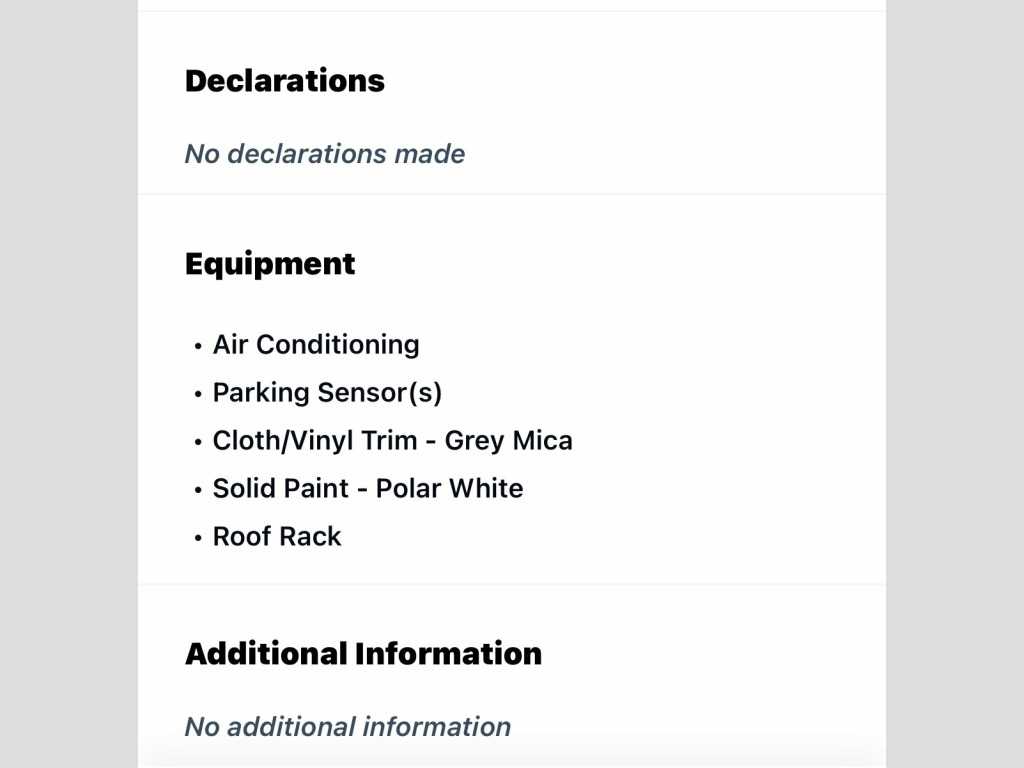Click the bullet beside Cloth/Vinyl Trim
The height and width of the screenshot is (768, 1024).
pos(198,442)
